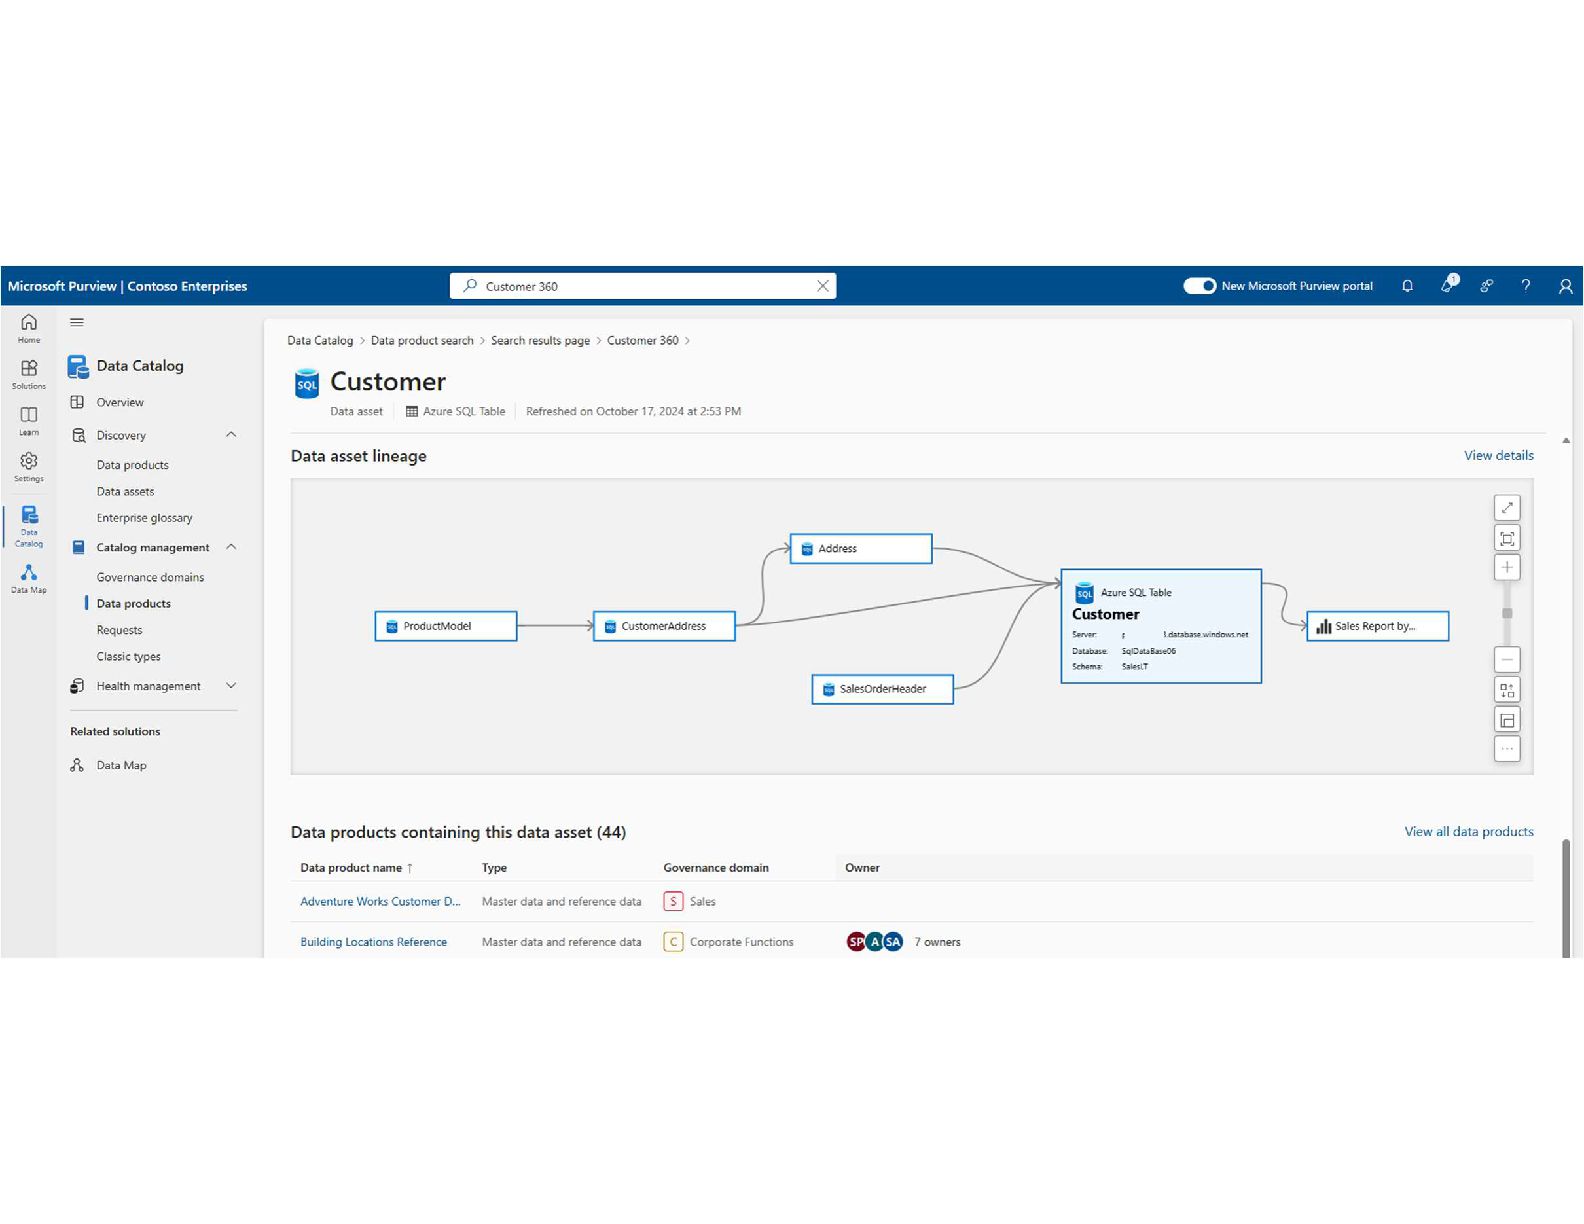
Task: Open Governance domains menu item
Action: [x=150, y=577]
